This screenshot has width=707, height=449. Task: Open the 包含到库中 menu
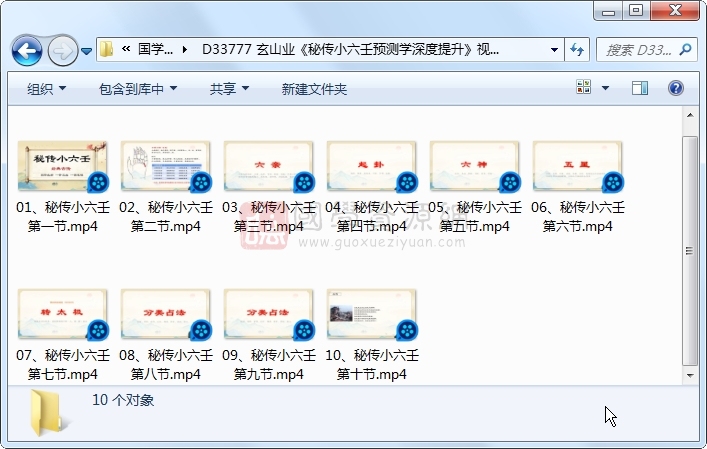tap(138, 89)
